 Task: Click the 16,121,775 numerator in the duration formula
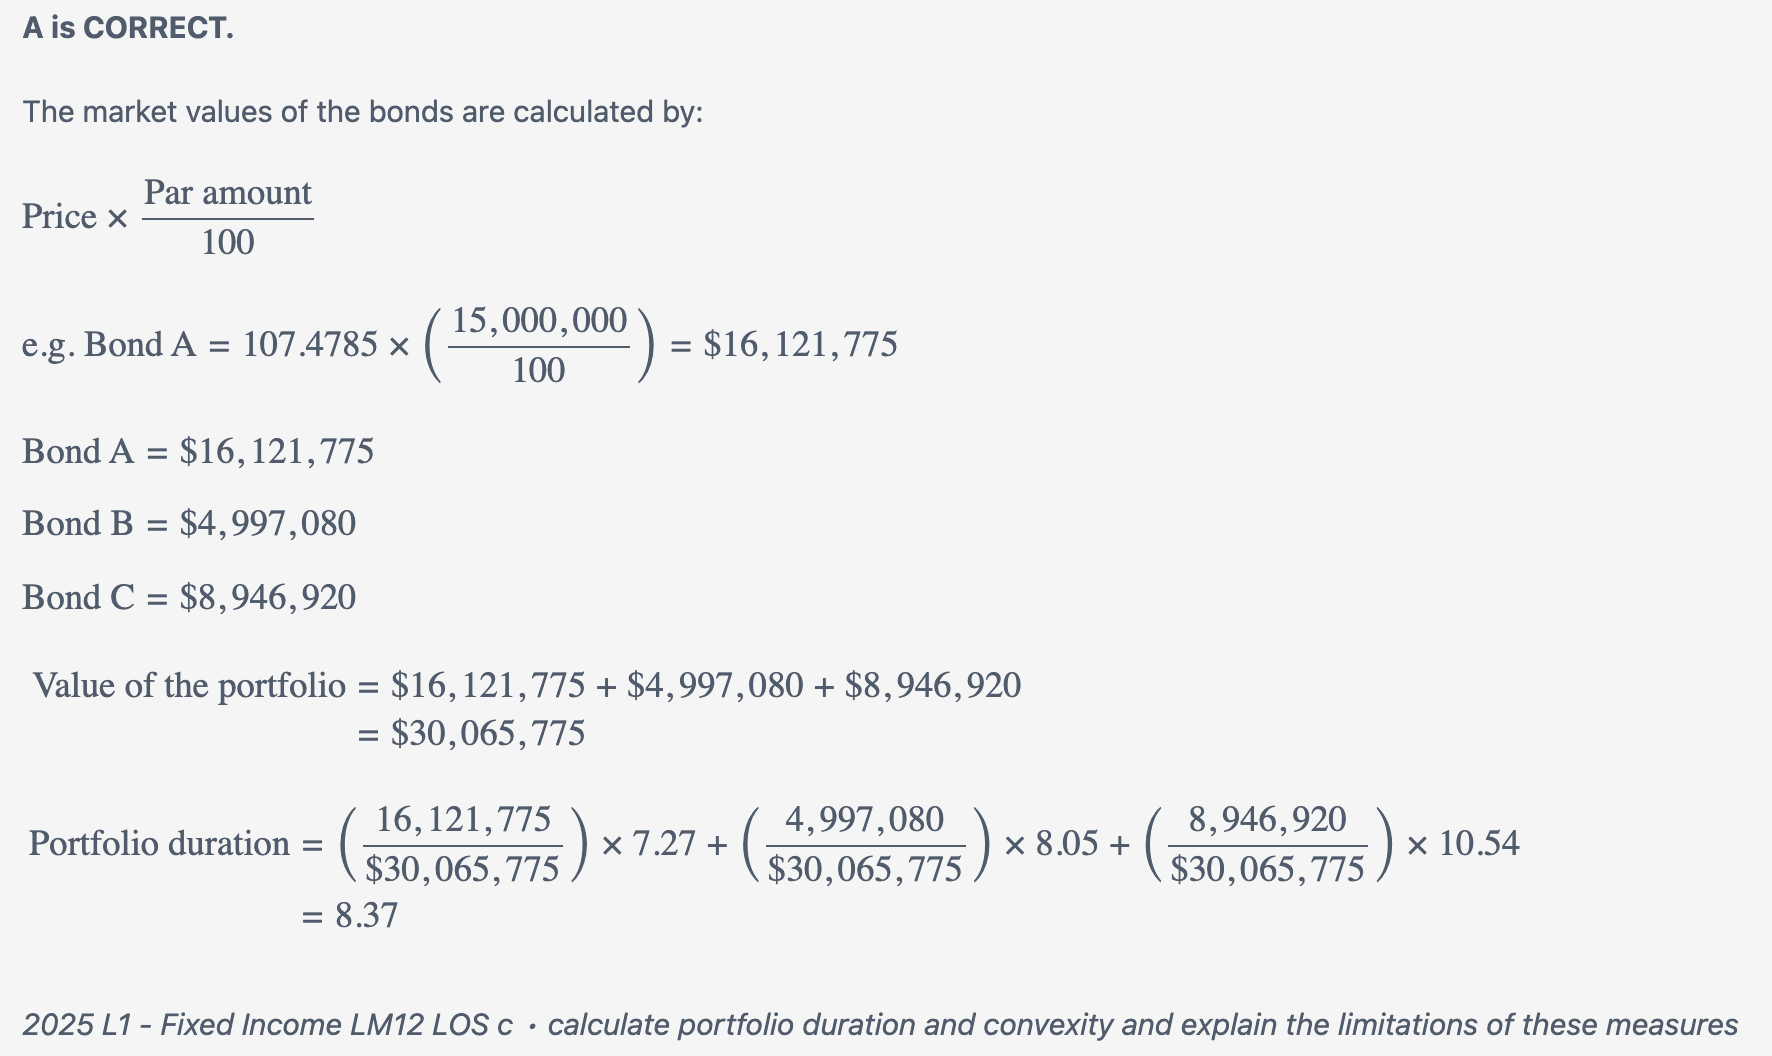pyautogui.click(x=463, y=820)
